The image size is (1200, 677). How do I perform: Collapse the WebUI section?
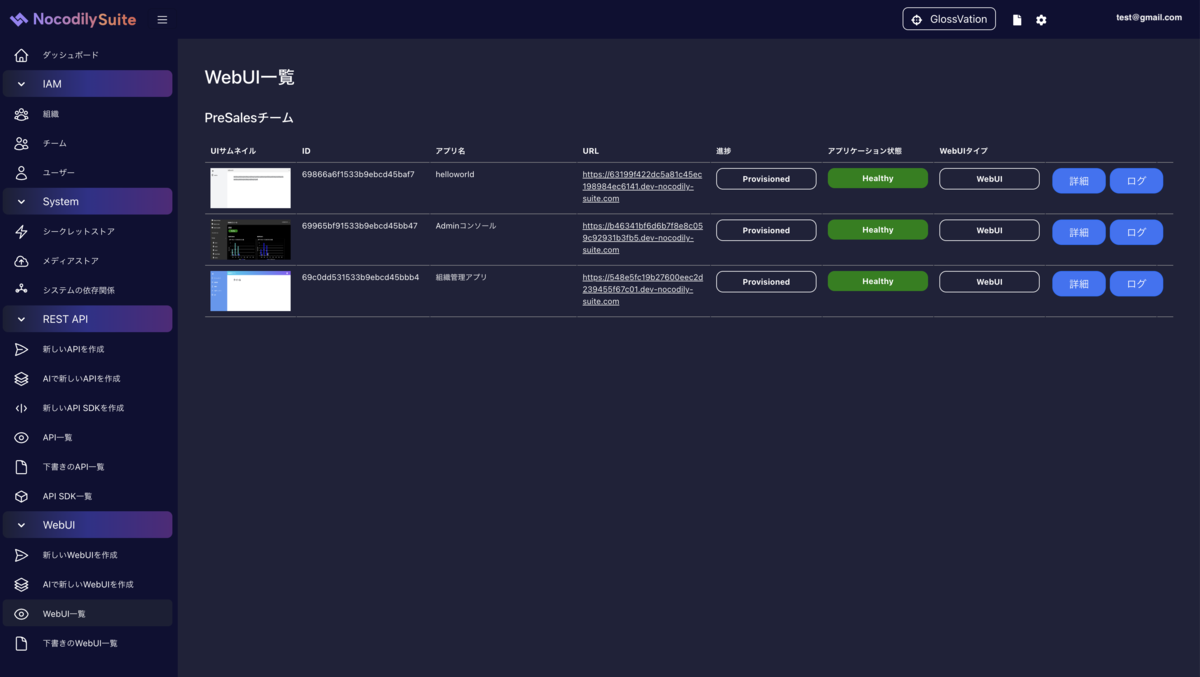pyautogui.click(x=88, y=525)
